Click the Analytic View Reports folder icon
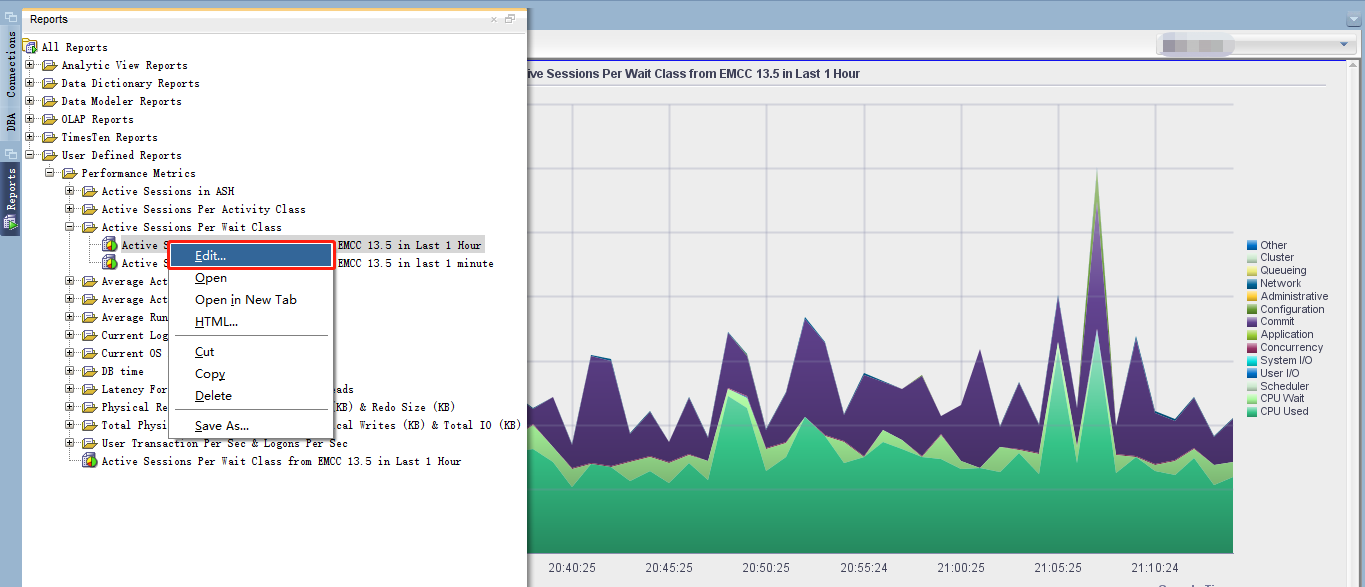 49,65
